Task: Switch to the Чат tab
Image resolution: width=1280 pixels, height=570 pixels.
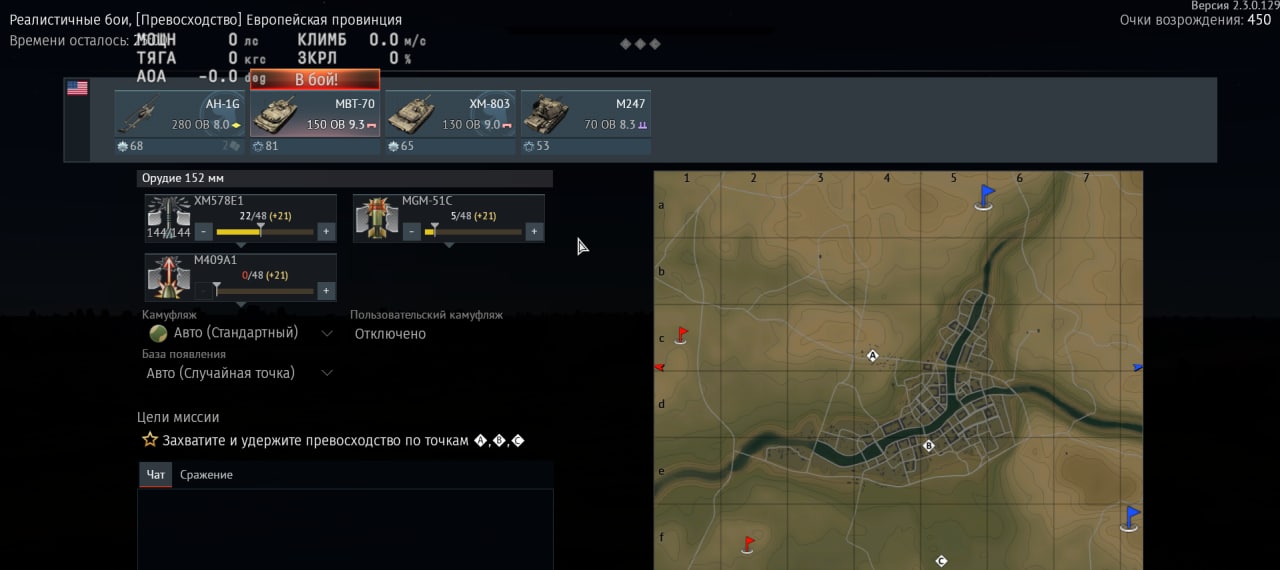Action: coord(156,475)
